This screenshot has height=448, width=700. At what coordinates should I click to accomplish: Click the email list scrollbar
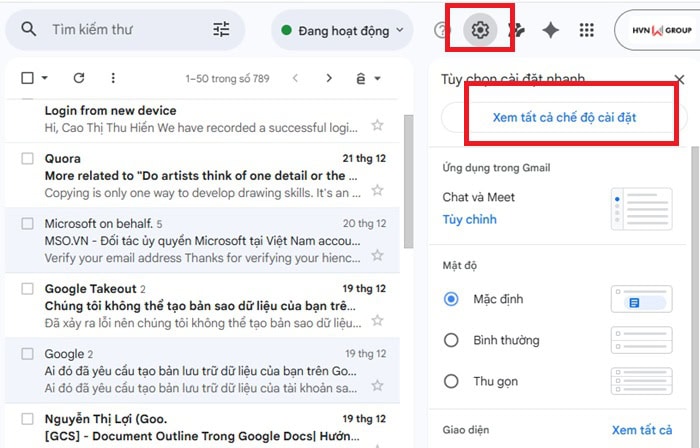click(408, 181)
